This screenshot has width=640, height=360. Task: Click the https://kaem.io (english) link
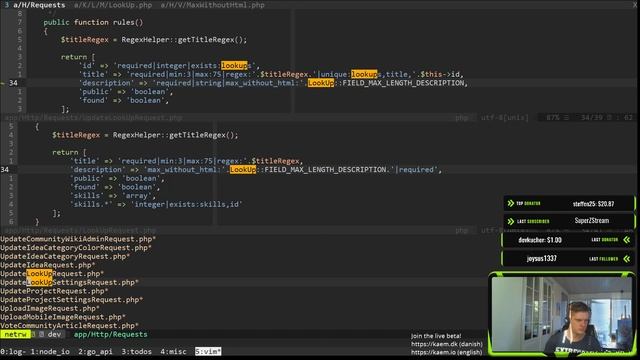pos(447,352)
